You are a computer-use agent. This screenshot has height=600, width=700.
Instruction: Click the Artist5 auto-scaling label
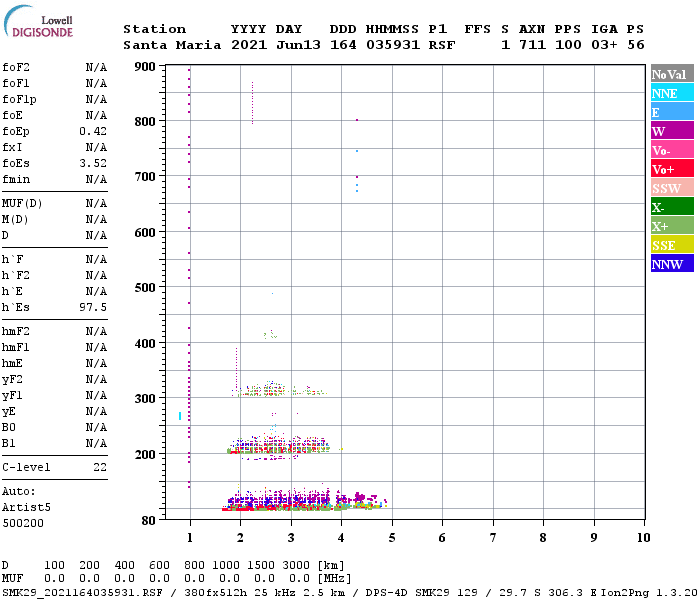(26, 507)
